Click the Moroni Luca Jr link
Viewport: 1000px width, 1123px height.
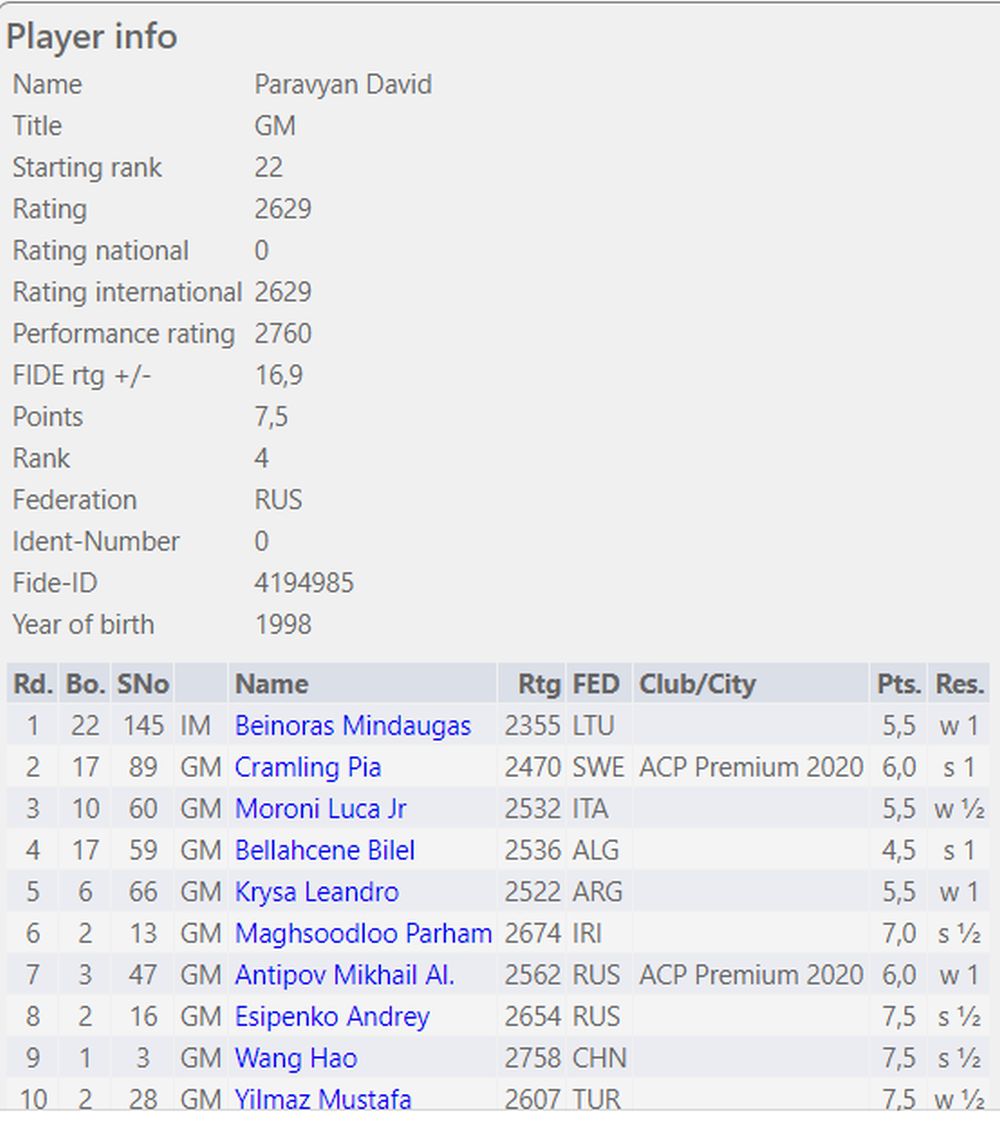pyautogui.click(x=320, y=809)
